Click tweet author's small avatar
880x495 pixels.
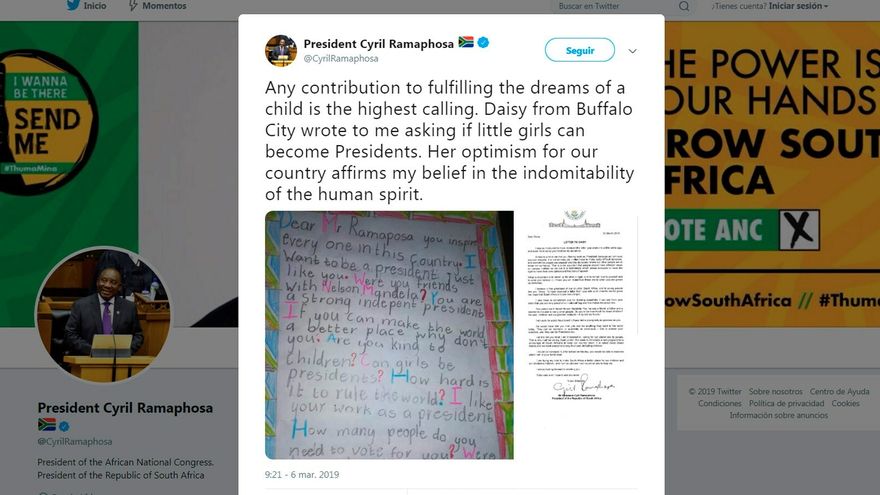point(281,51)
